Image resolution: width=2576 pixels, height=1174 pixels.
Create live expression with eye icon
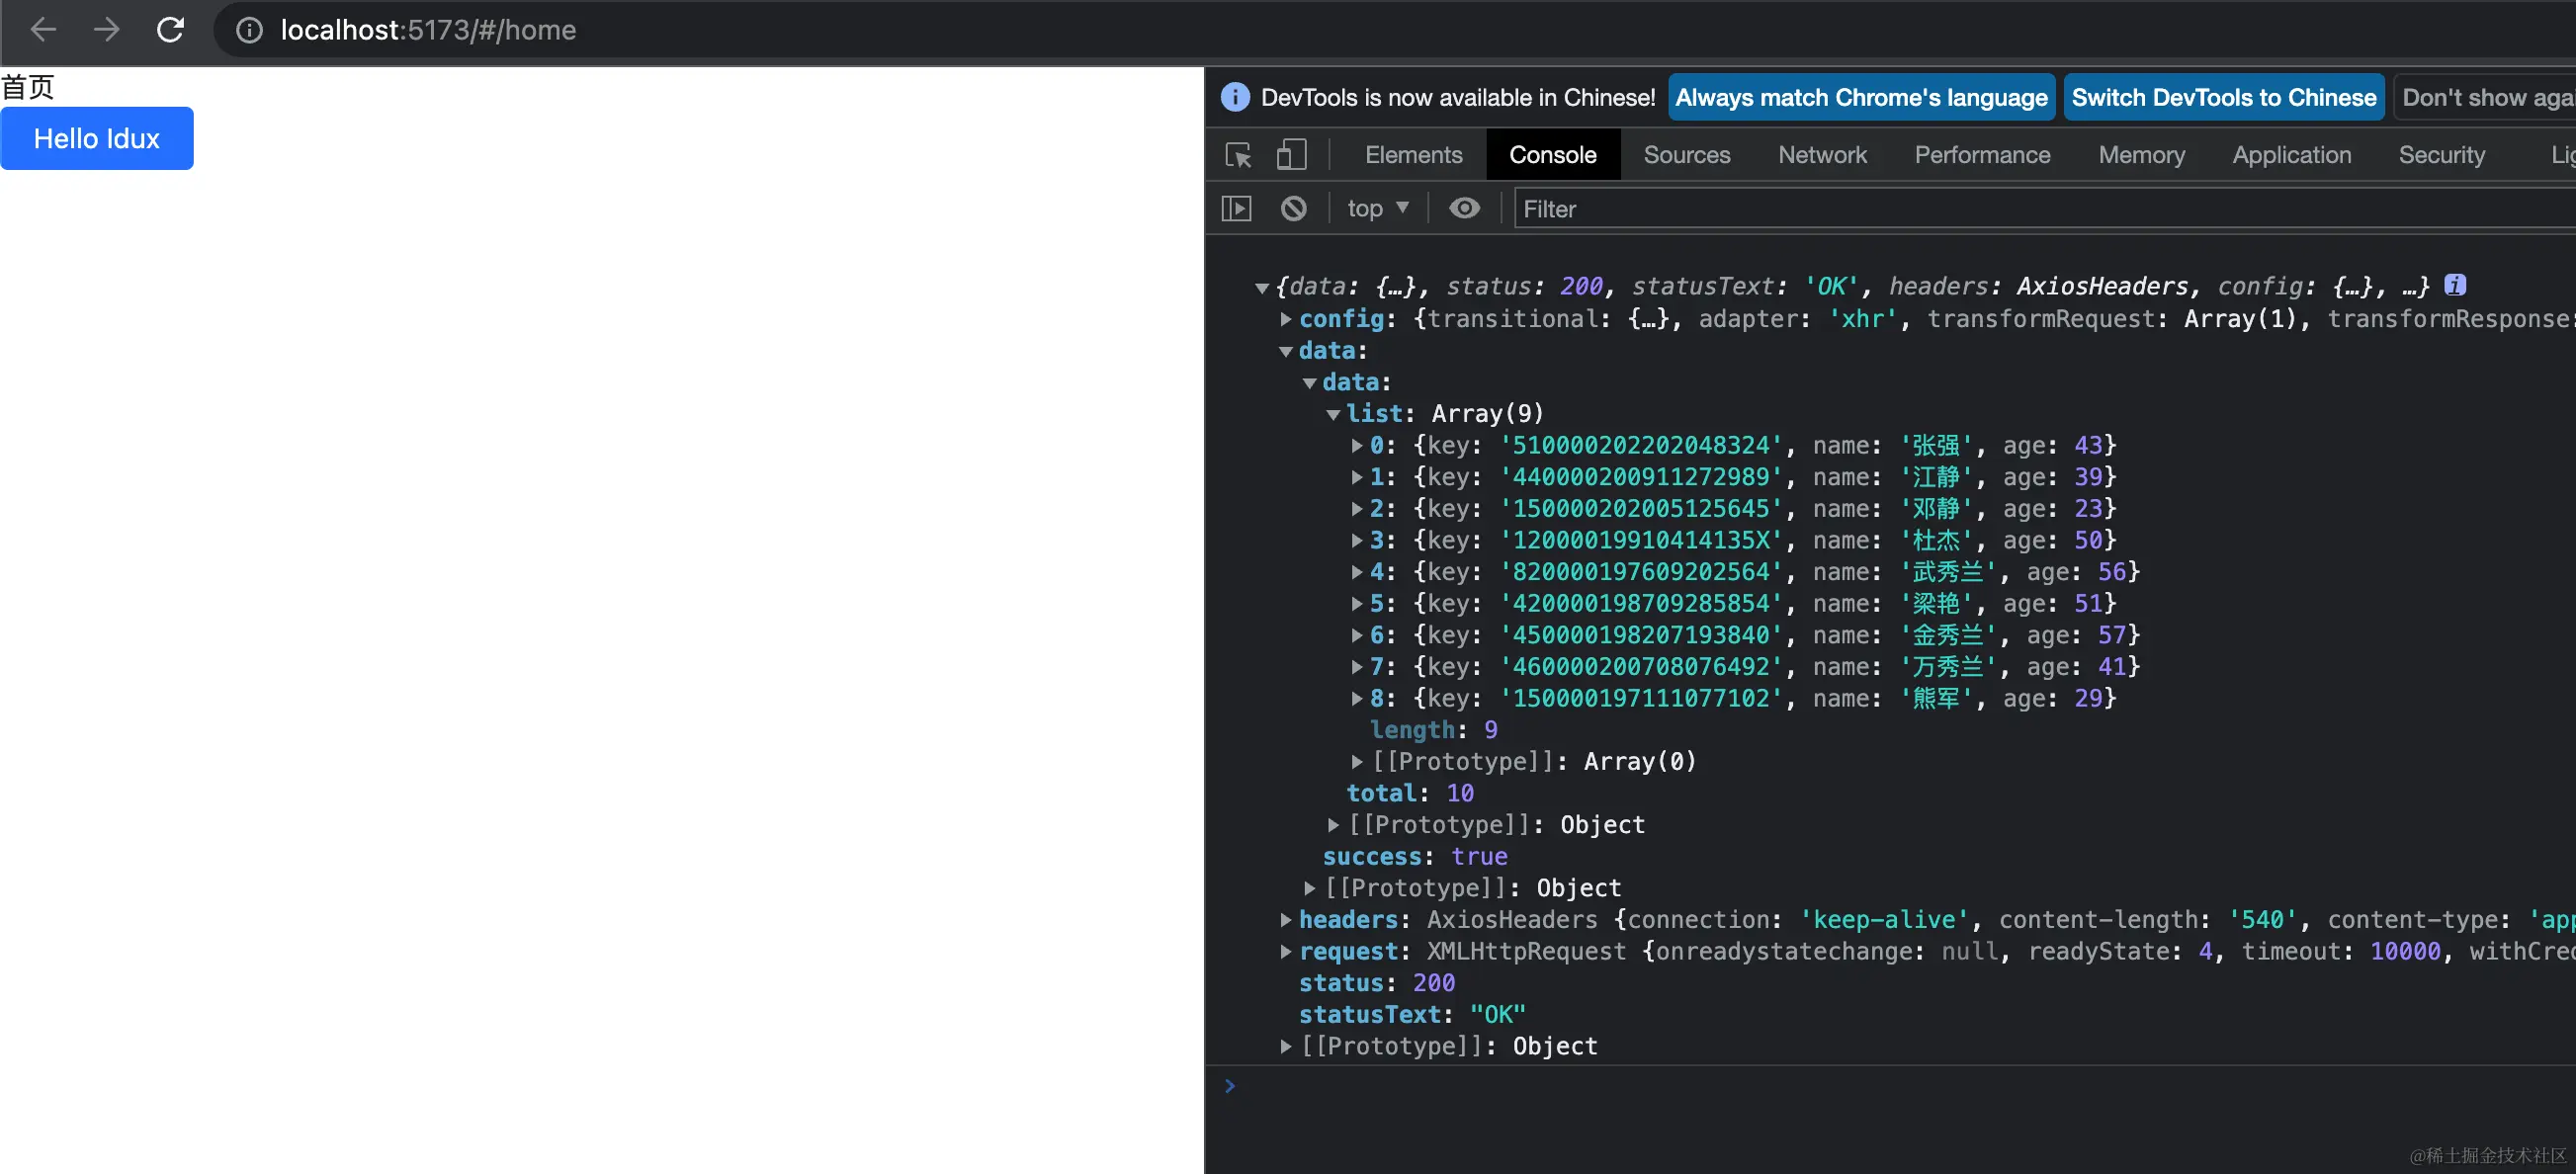point(1465,208)
